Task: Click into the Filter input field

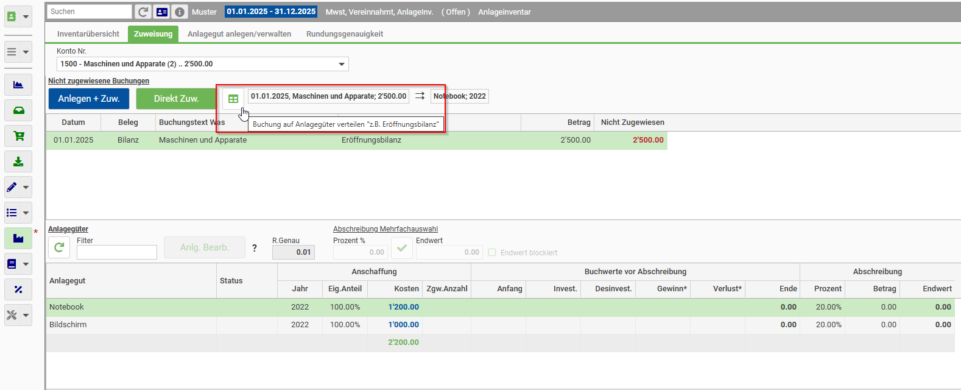Action: coord(116,252)
